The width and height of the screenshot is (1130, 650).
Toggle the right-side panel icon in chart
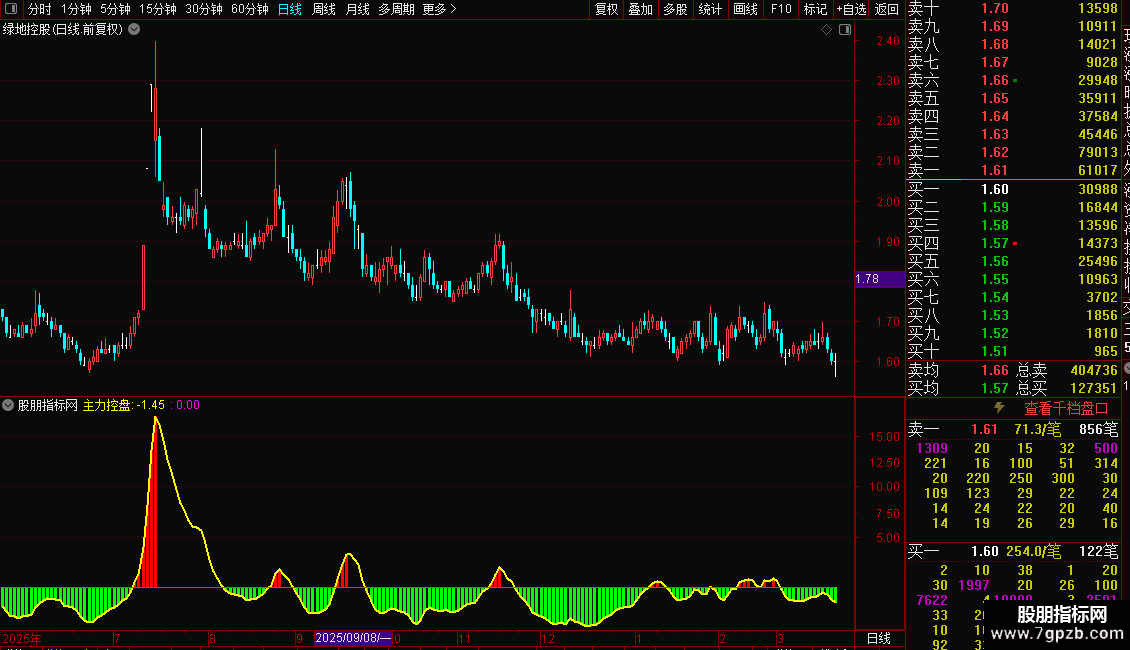tap(845, 30)
